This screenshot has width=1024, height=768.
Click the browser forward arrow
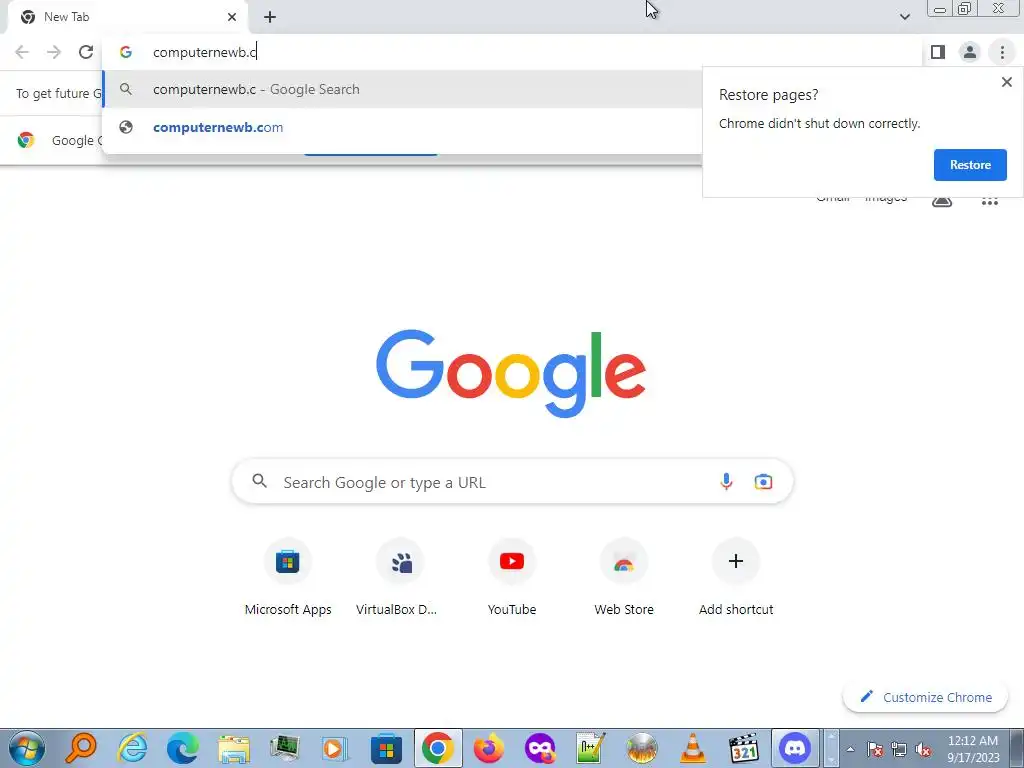[54, 52]
